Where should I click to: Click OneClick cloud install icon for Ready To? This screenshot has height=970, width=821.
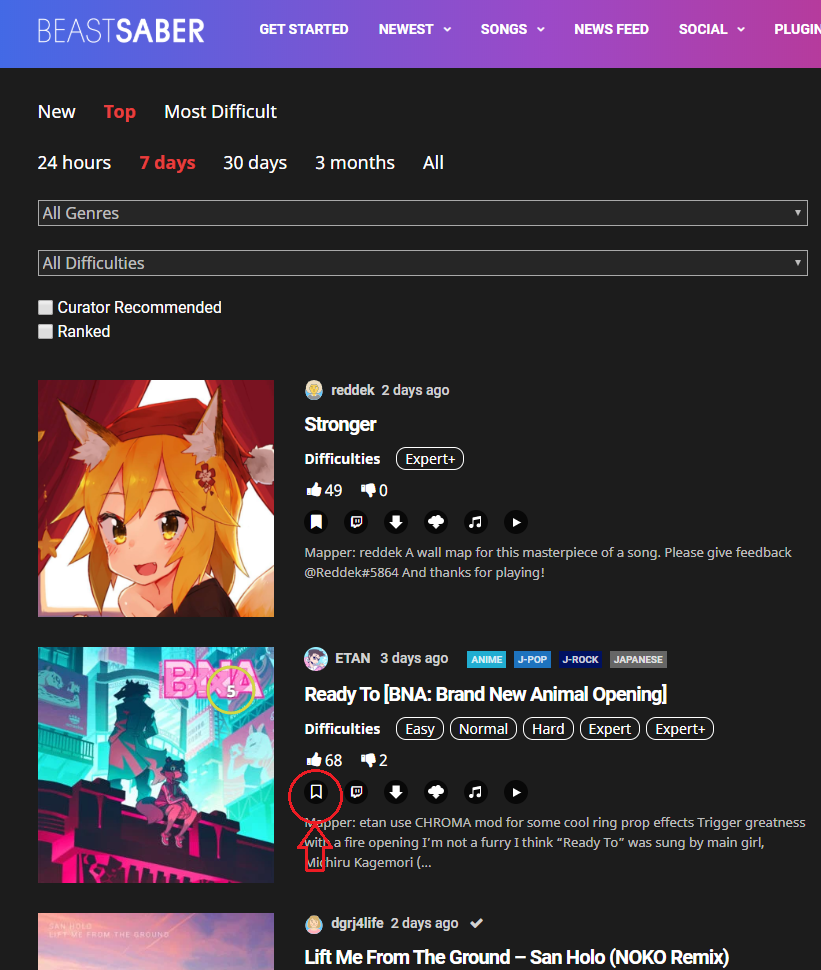436,792
